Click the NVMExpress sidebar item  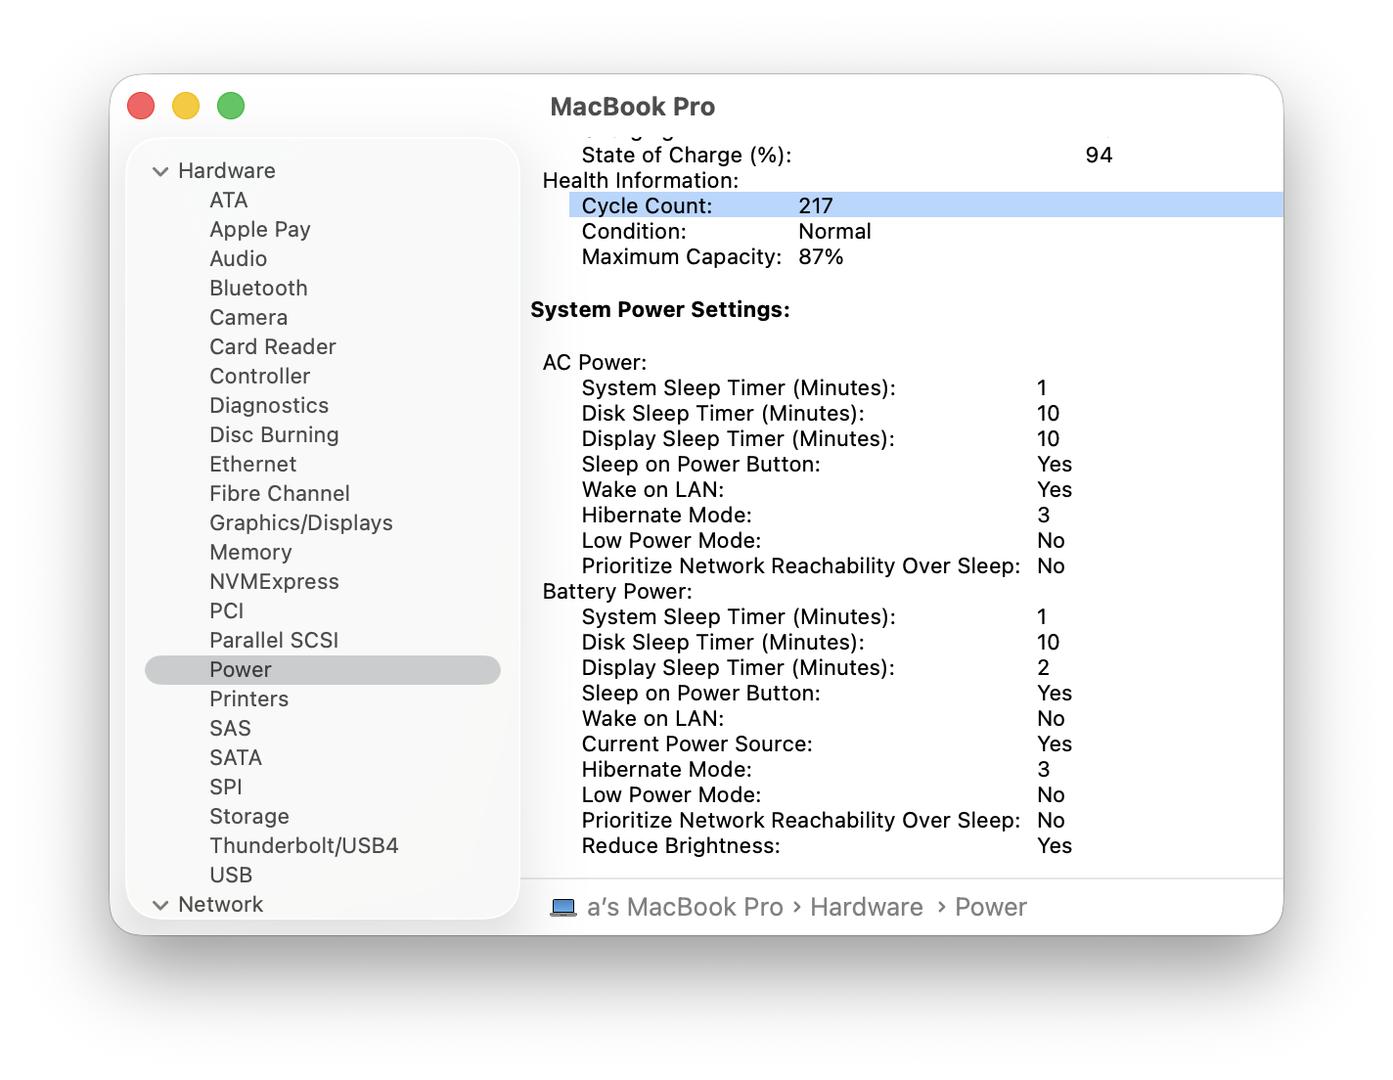(x=273, y=582)
